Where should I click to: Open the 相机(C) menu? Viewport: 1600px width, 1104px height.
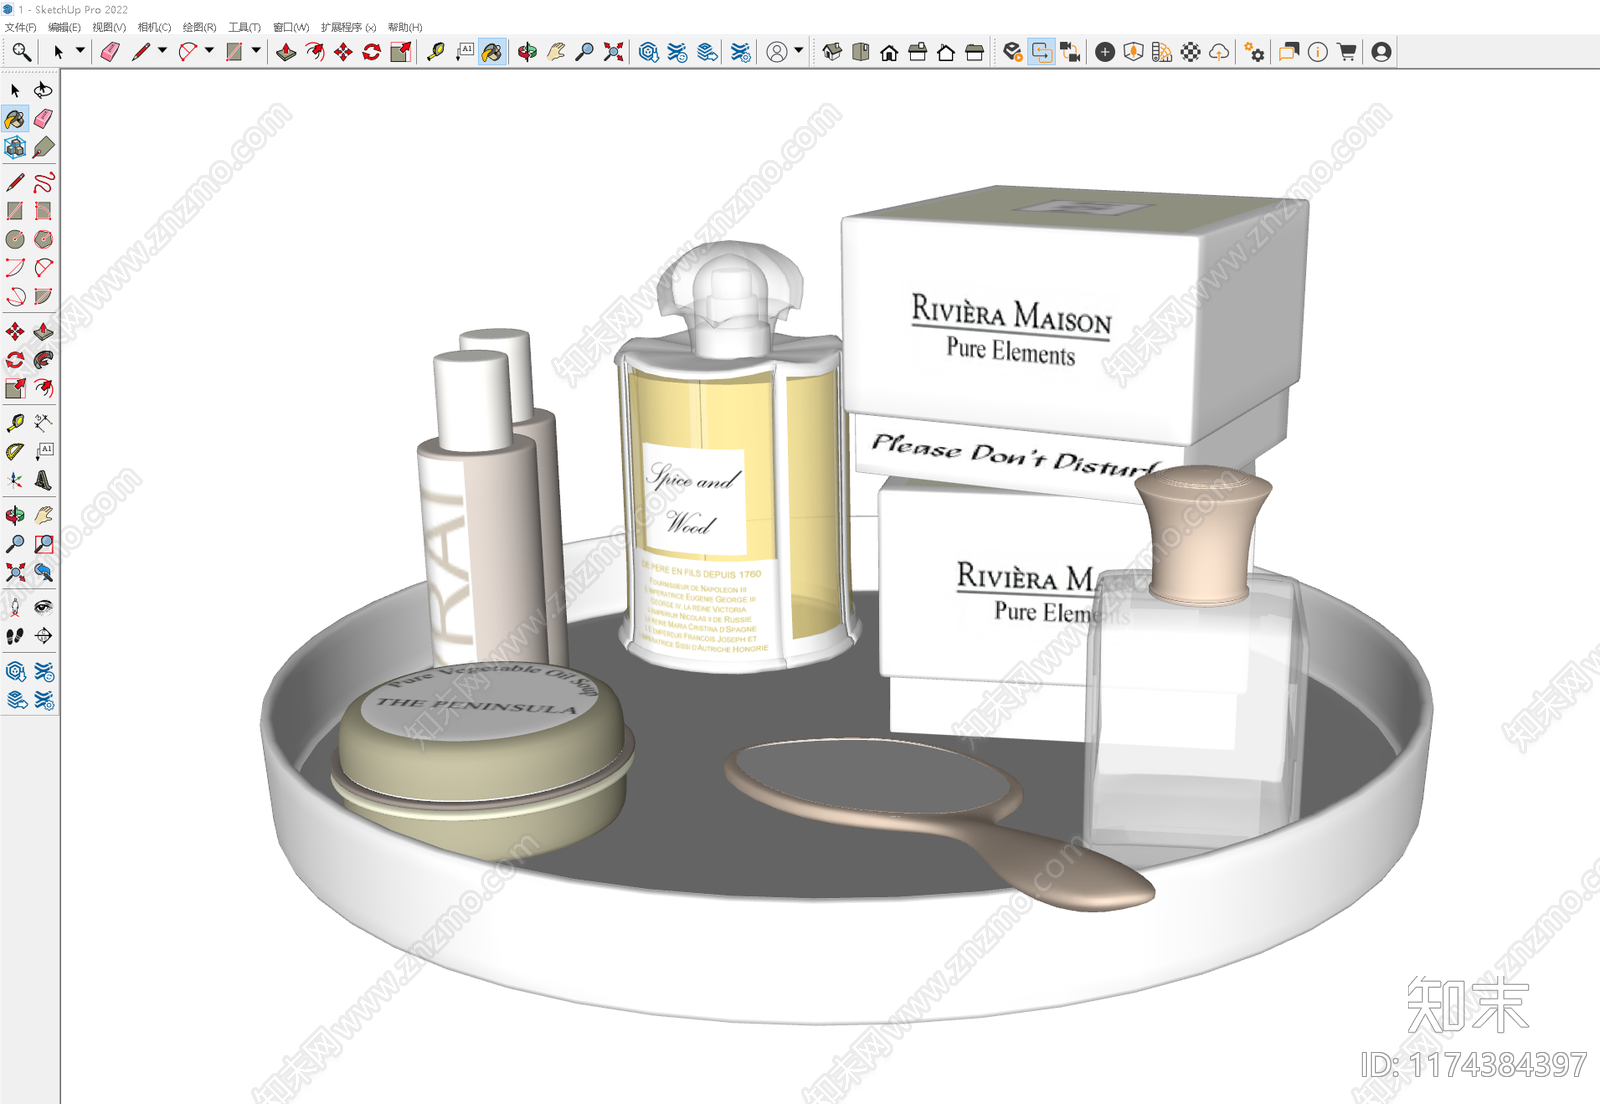tap(154, 27)
